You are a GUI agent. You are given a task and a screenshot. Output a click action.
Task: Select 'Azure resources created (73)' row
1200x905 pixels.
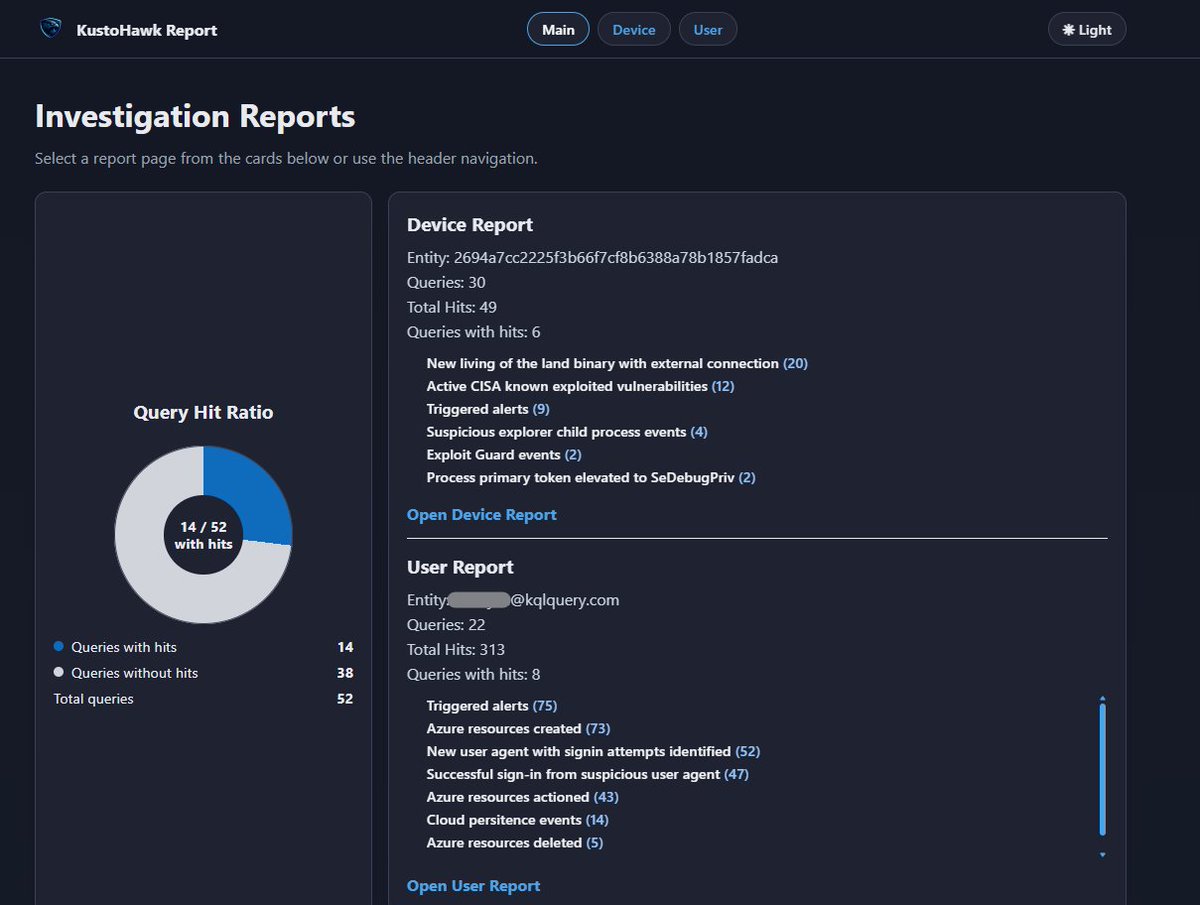pyautogui.click(x=518, y=729)
